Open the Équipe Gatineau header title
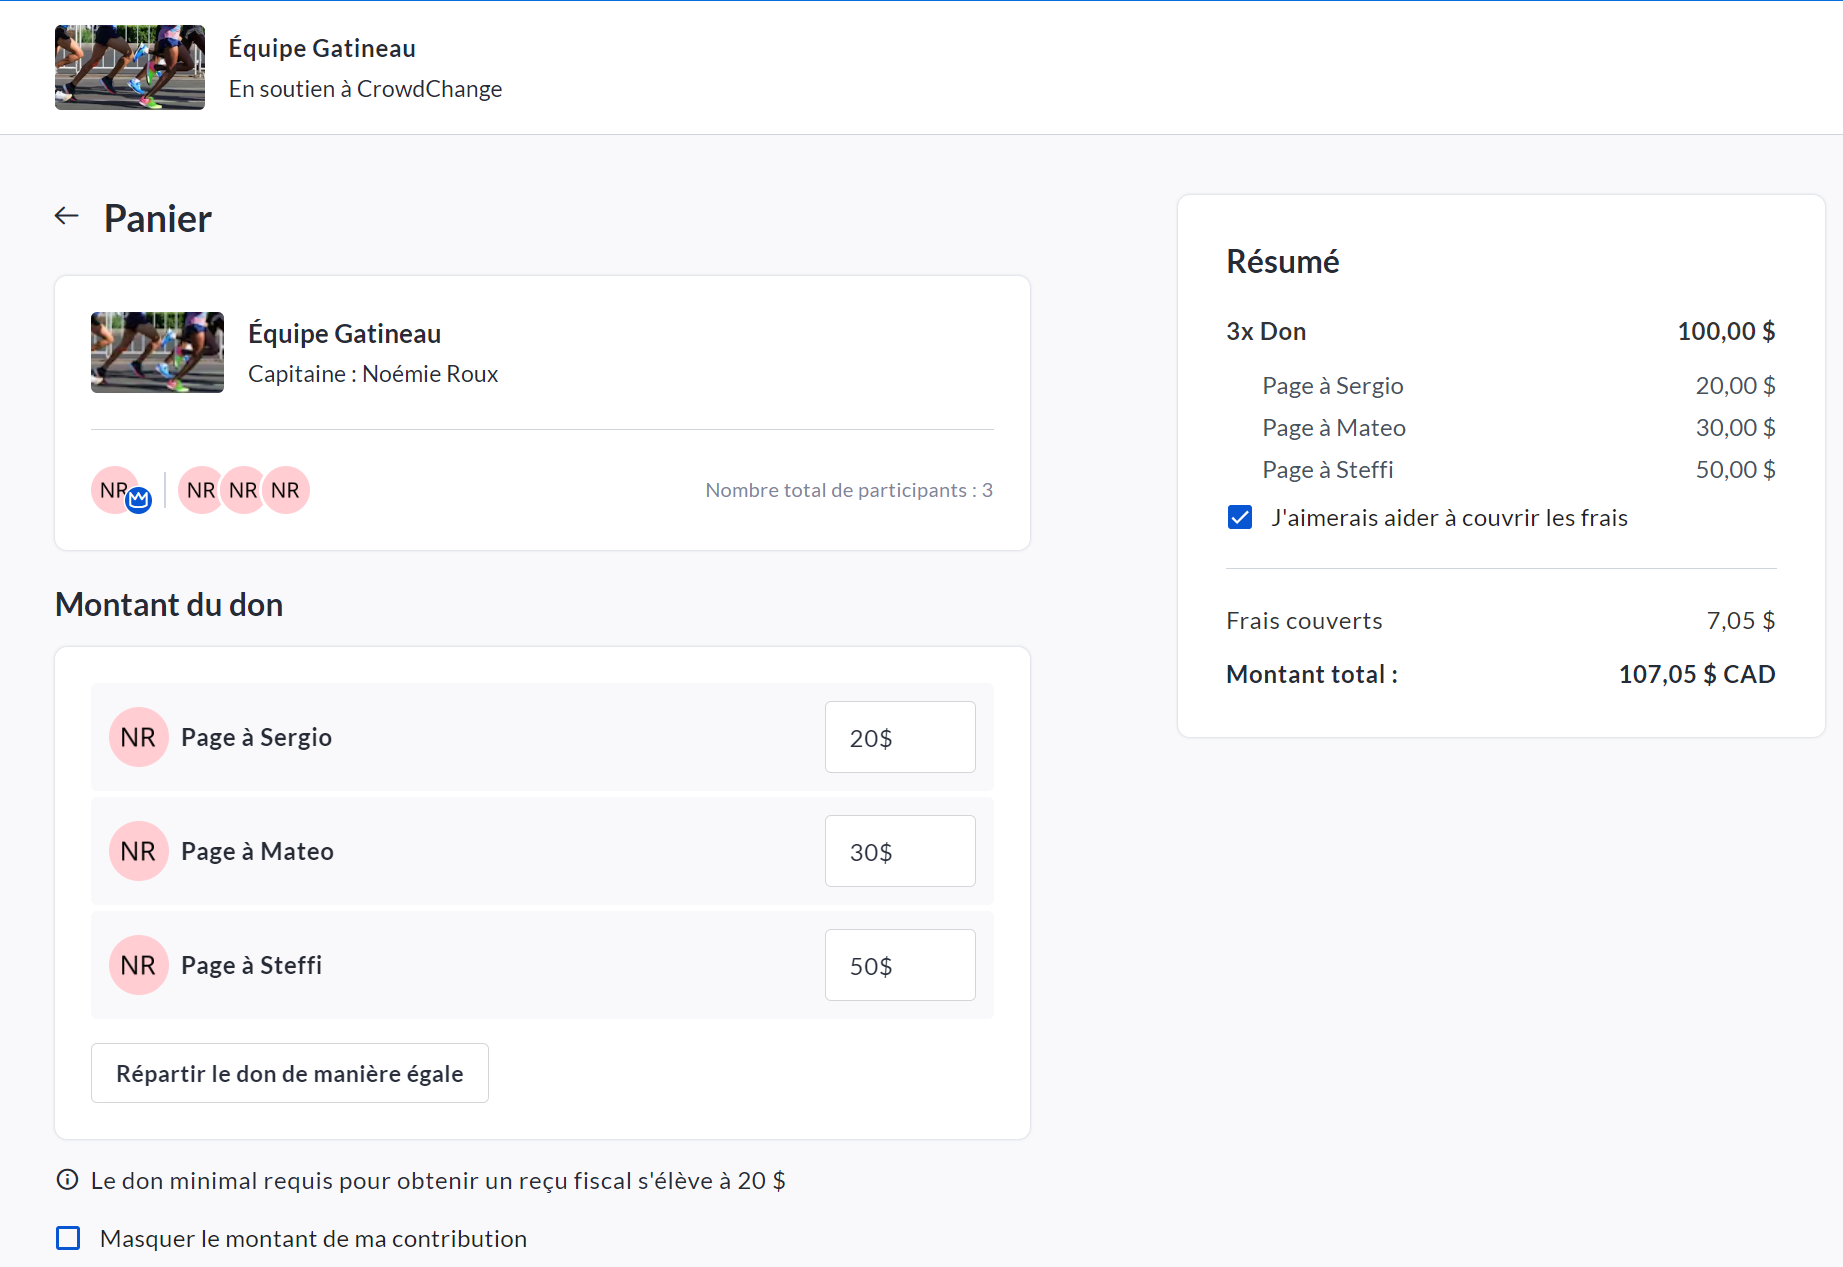The image size is (1843, 1267). tap(322, 48)
